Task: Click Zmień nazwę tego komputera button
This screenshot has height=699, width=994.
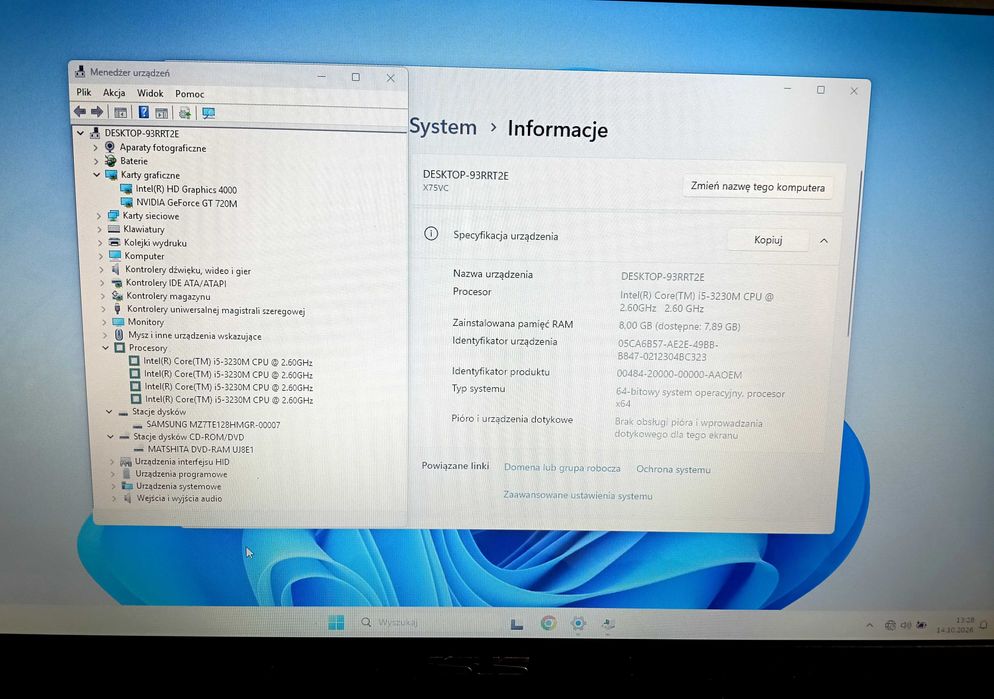Action: coord(758,187)
